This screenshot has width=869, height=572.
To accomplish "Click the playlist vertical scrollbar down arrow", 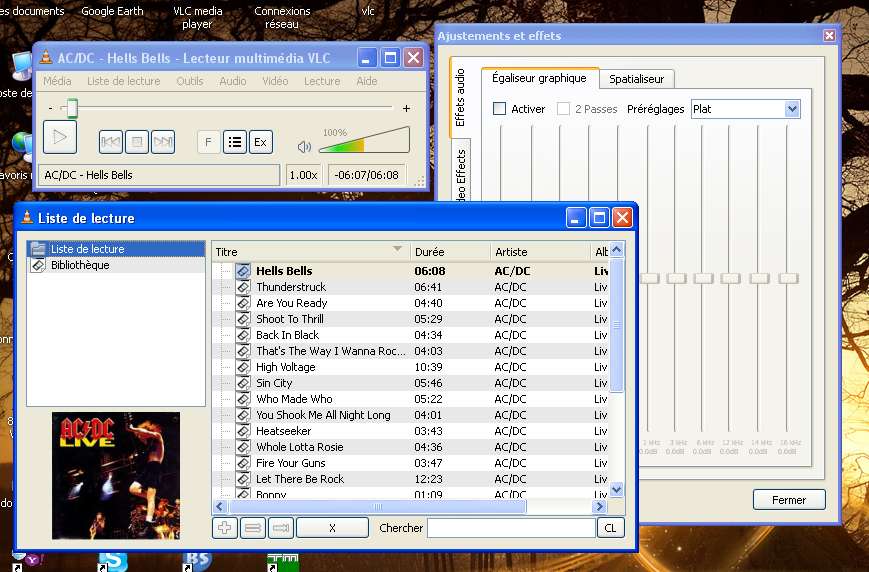I will 617,490.
